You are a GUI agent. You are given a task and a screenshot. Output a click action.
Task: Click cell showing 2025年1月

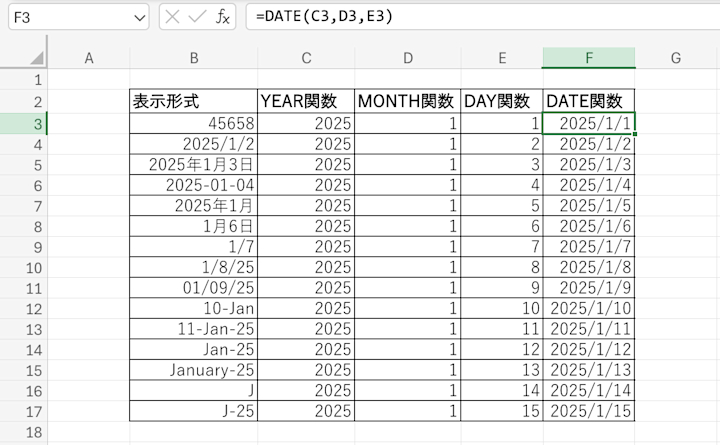click(x=193, y=205)
